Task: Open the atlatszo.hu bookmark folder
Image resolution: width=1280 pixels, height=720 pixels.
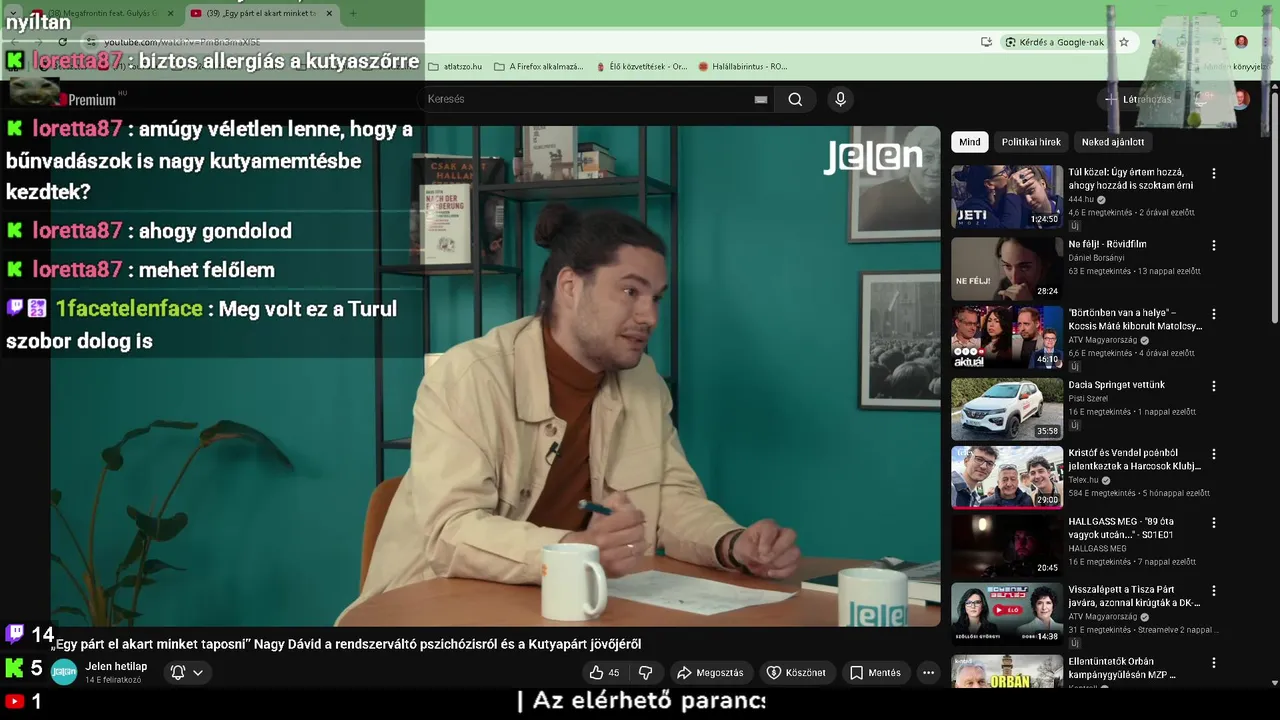Action: tap(455, 67)
